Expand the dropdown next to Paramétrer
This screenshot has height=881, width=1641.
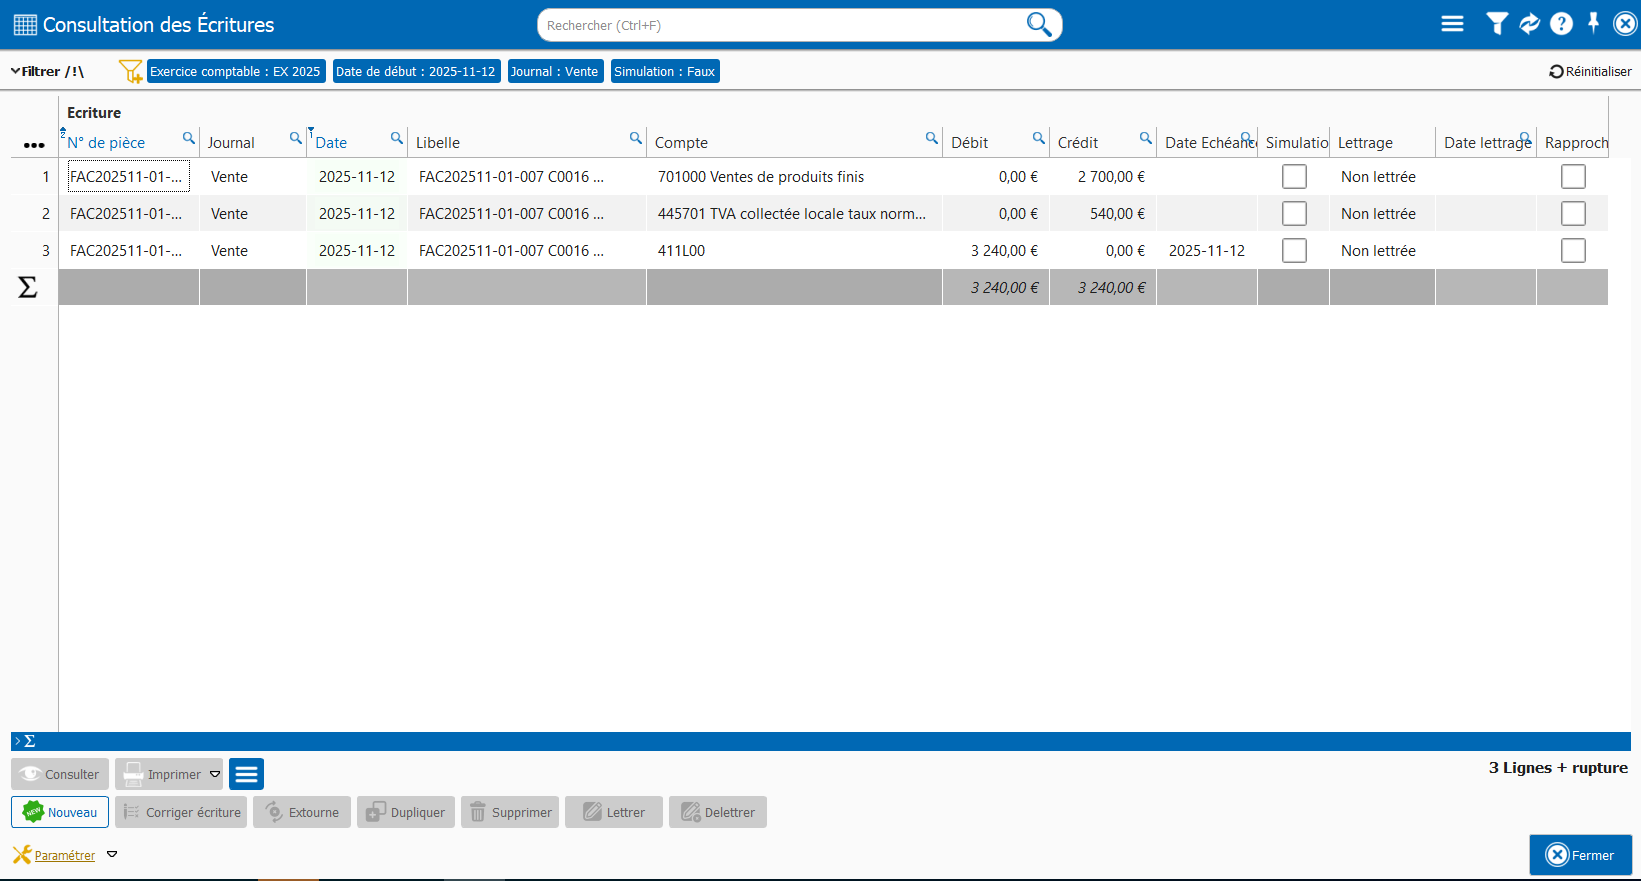pos(112,855)
